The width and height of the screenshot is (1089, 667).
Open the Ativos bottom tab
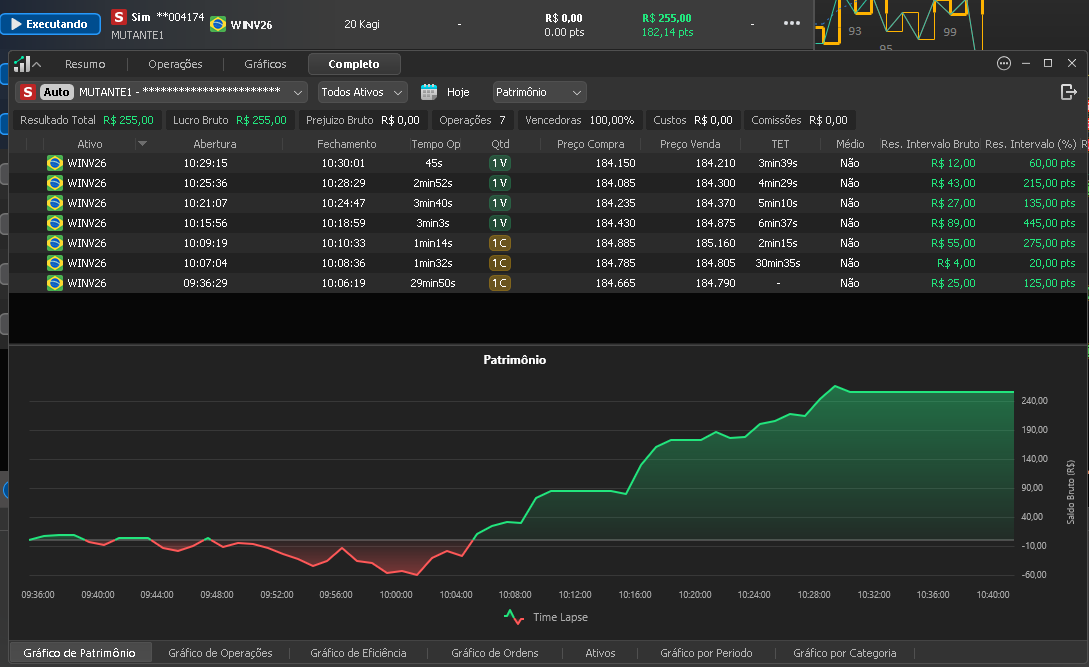click(600, 653)
